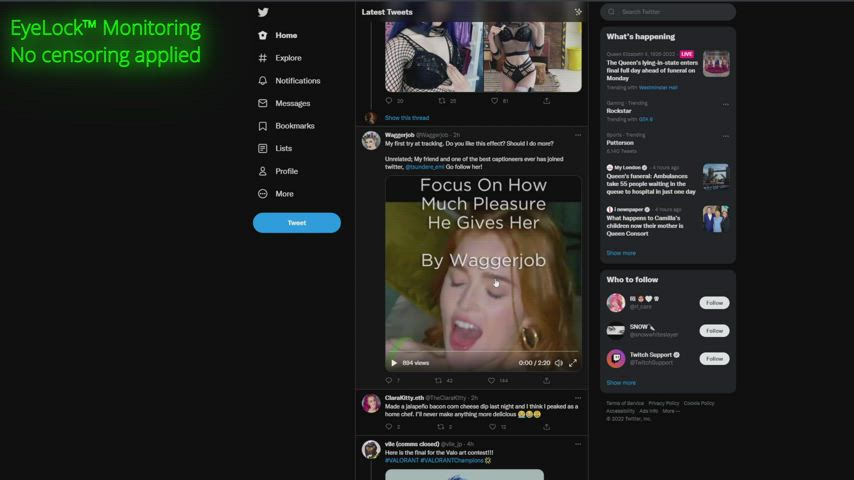Click Show this thread link

(x=407, y=118)
